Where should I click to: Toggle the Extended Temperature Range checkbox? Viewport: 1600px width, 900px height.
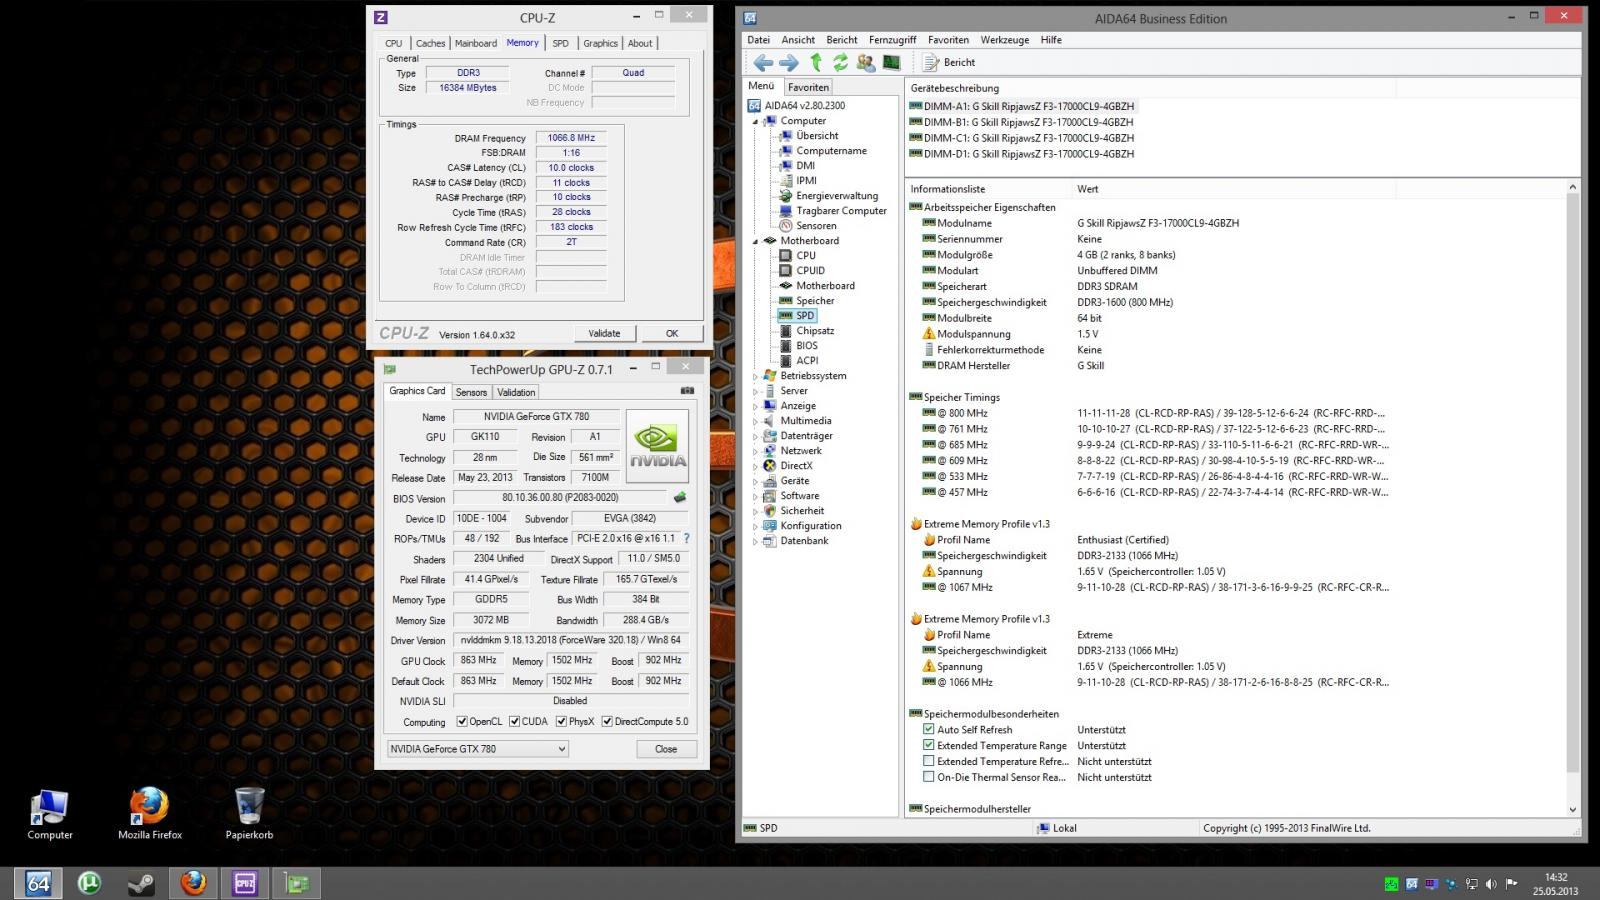[x=928, y=746]
